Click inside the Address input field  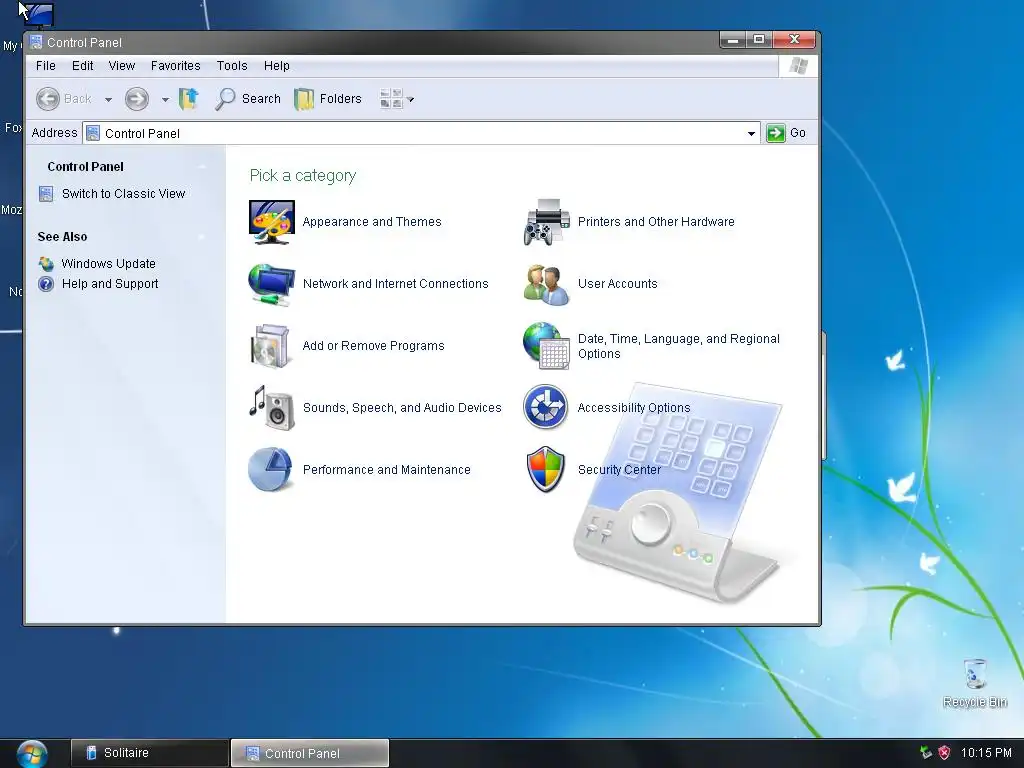pyautogui.click(x=421, y=133)
